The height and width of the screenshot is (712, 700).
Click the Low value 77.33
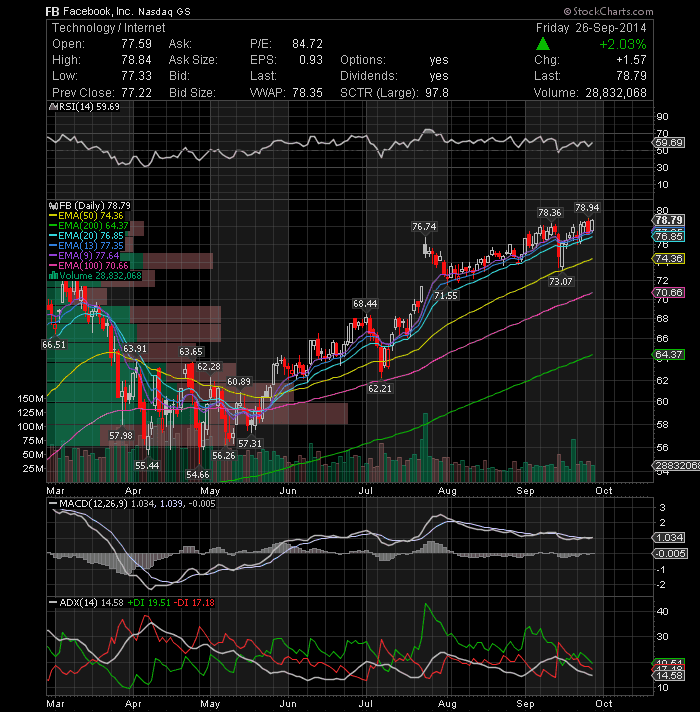click(136, 76)
